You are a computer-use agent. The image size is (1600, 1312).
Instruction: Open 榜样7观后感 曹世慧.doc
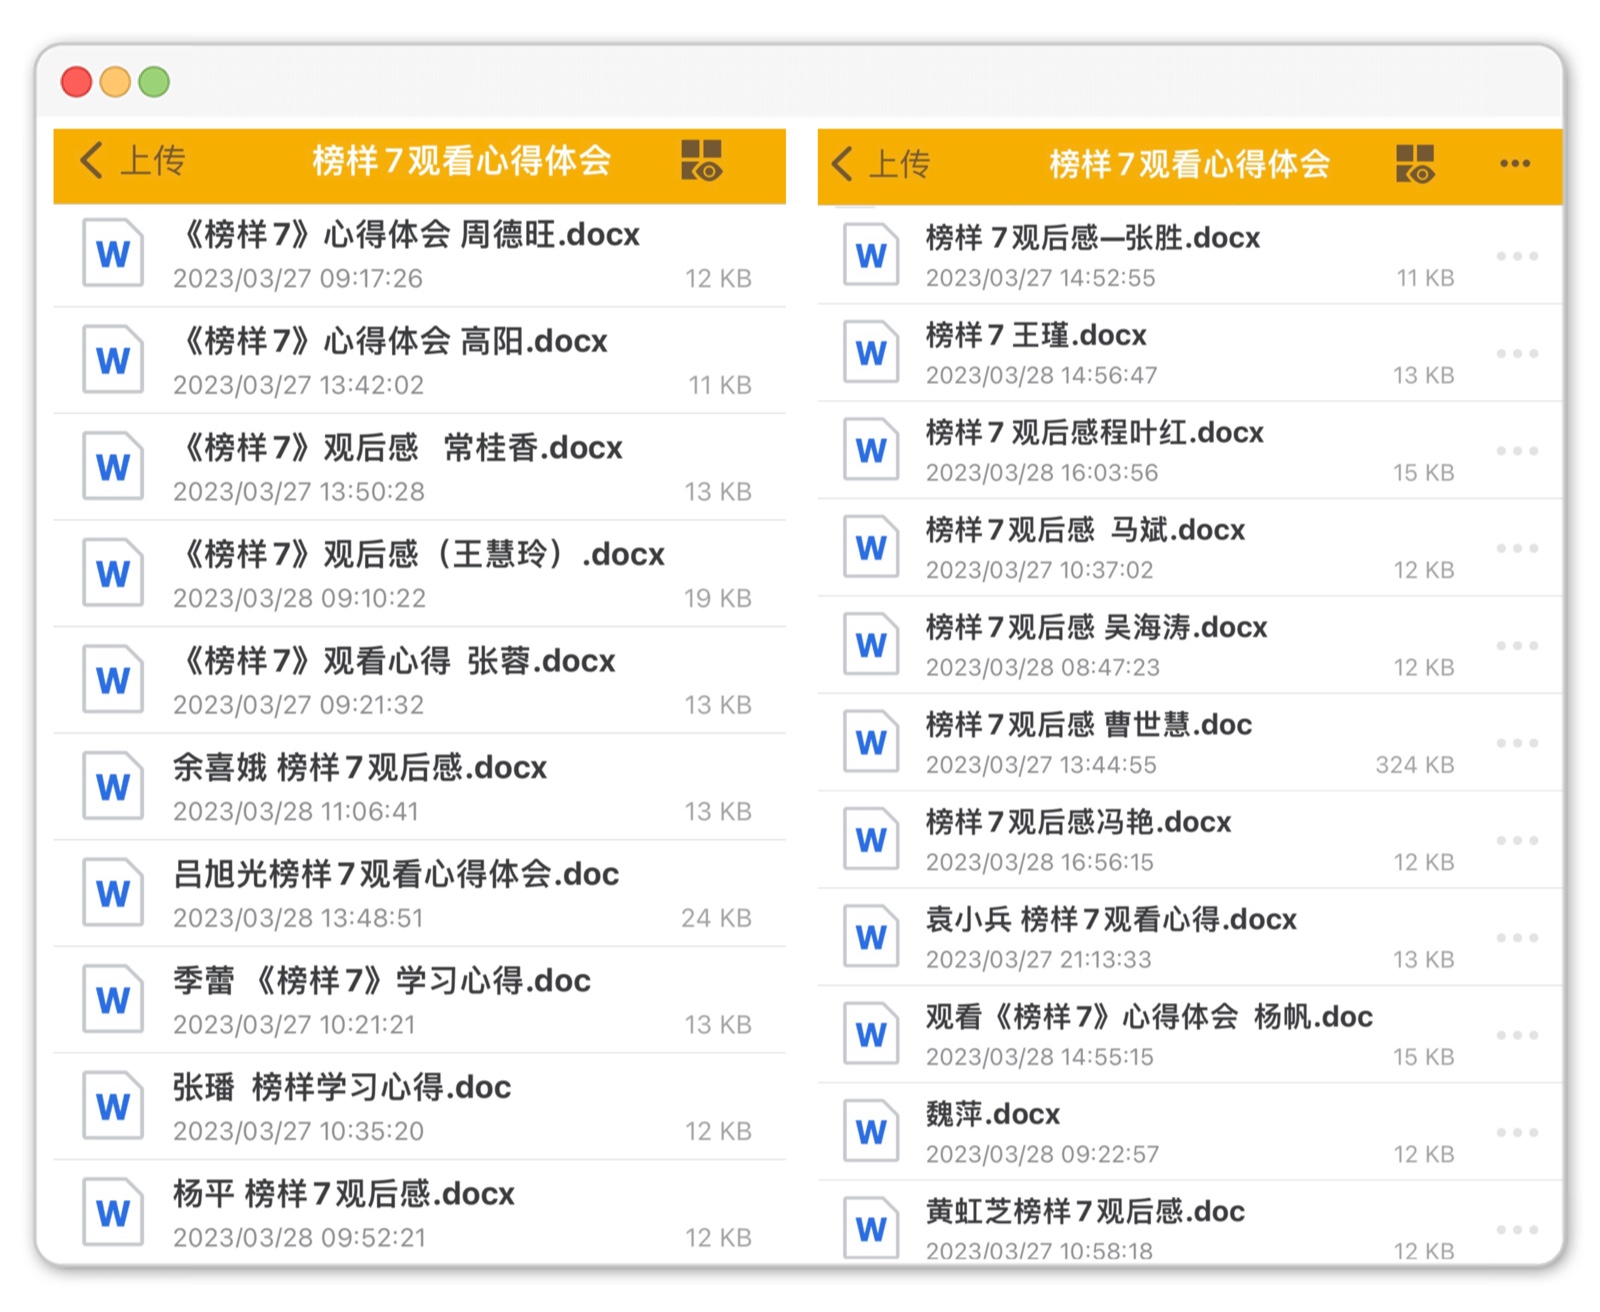click(x=1089, y=724)
